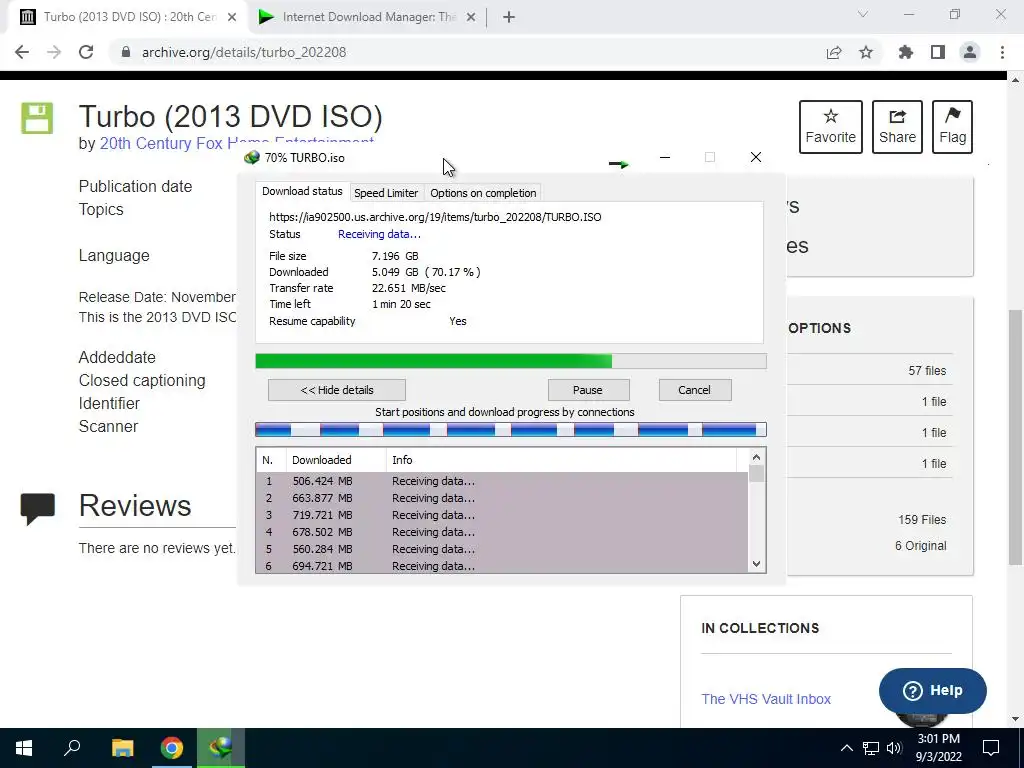Reload the archive.org page
1024x768 pixels.
[86, 52]
